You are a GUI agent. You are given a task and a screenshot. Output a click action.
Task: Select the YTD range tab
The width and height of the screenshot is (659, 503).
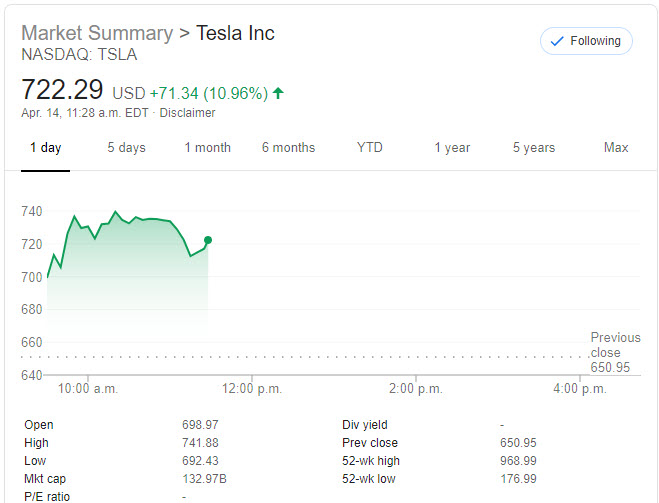[370, 148]
